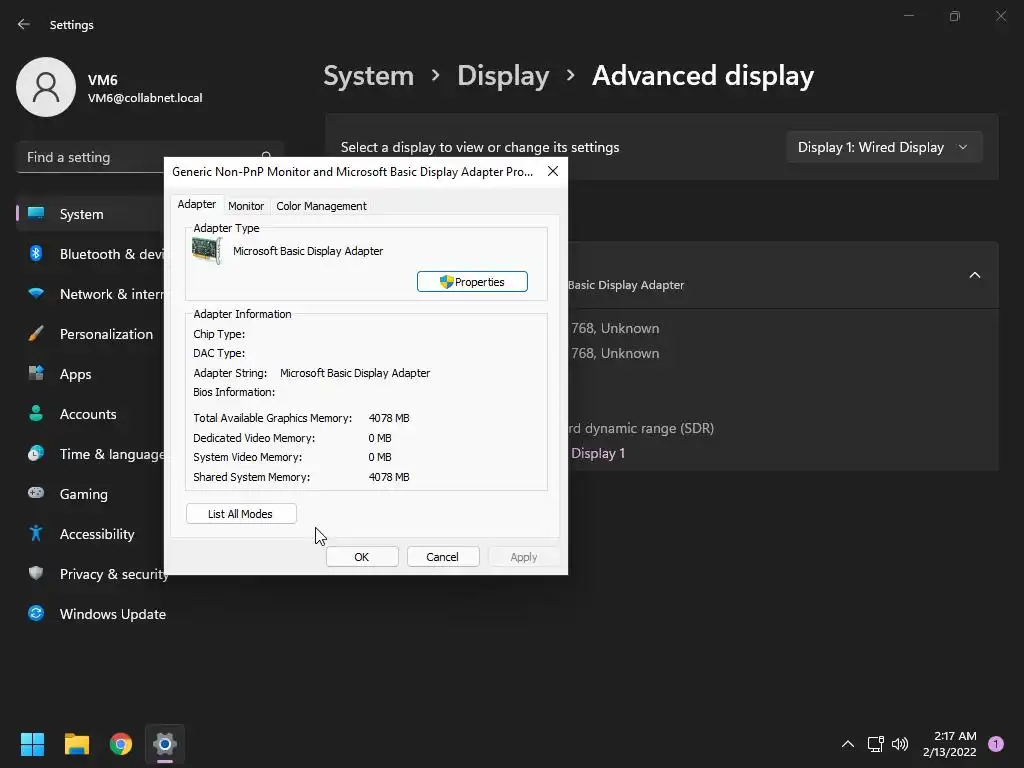Image resolution: width=1024 pixels, height=768 pixels.
Task: Go to Display in the breadcrumb
Action: click(503, 76)
